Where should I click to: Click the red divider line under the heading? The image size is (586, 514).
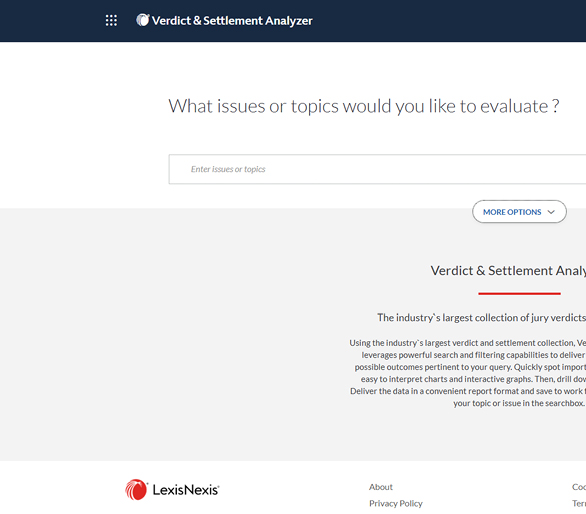tap(519, 294)
